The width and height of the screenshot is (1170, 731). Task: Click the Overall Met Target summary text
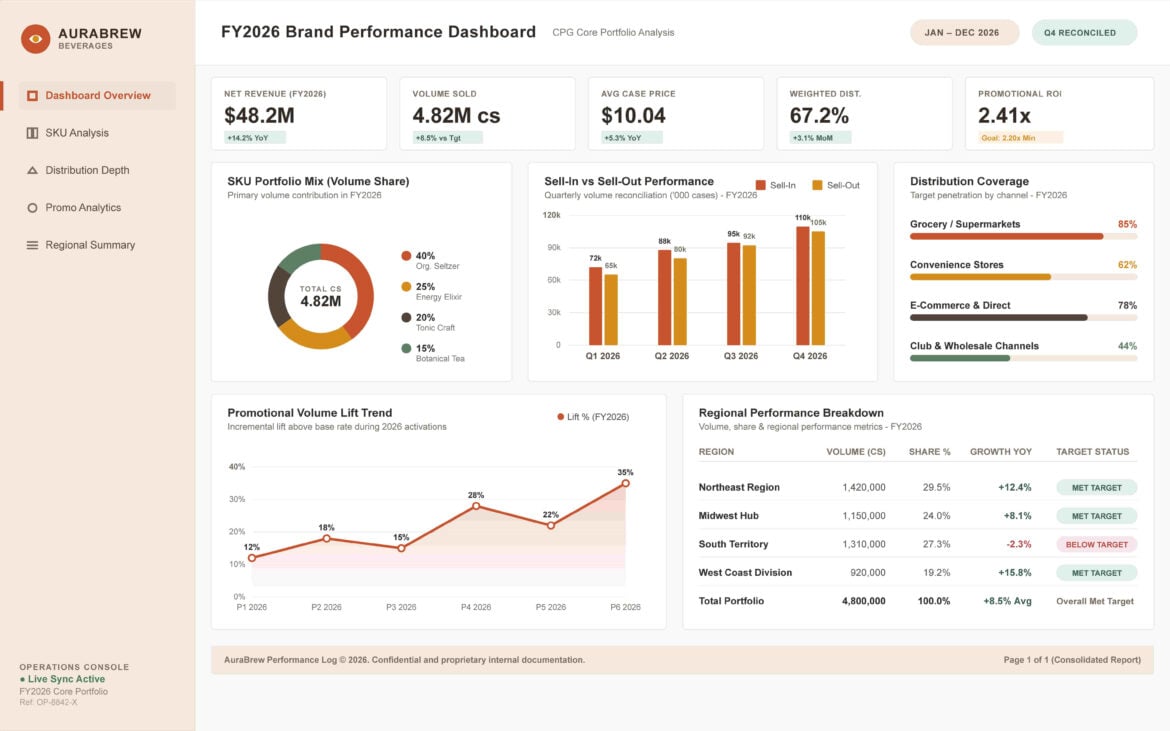coord(1095,601)
